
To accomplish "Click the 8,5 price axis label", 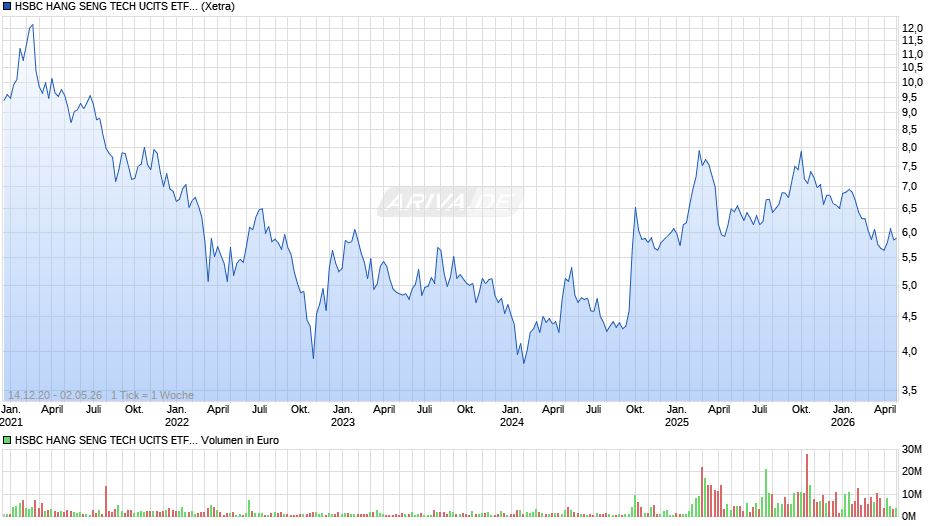I will [909, 130].
